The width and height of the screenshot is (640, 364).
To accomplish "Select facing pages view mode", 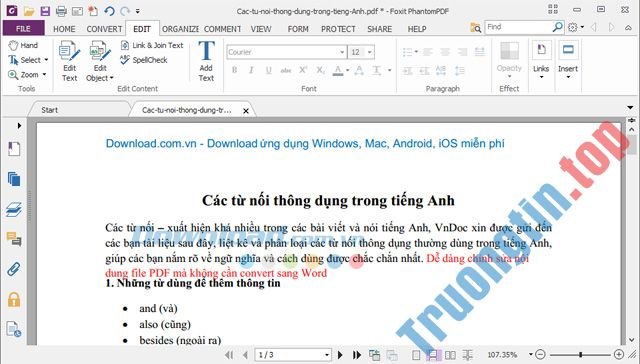I will point(450,355).
